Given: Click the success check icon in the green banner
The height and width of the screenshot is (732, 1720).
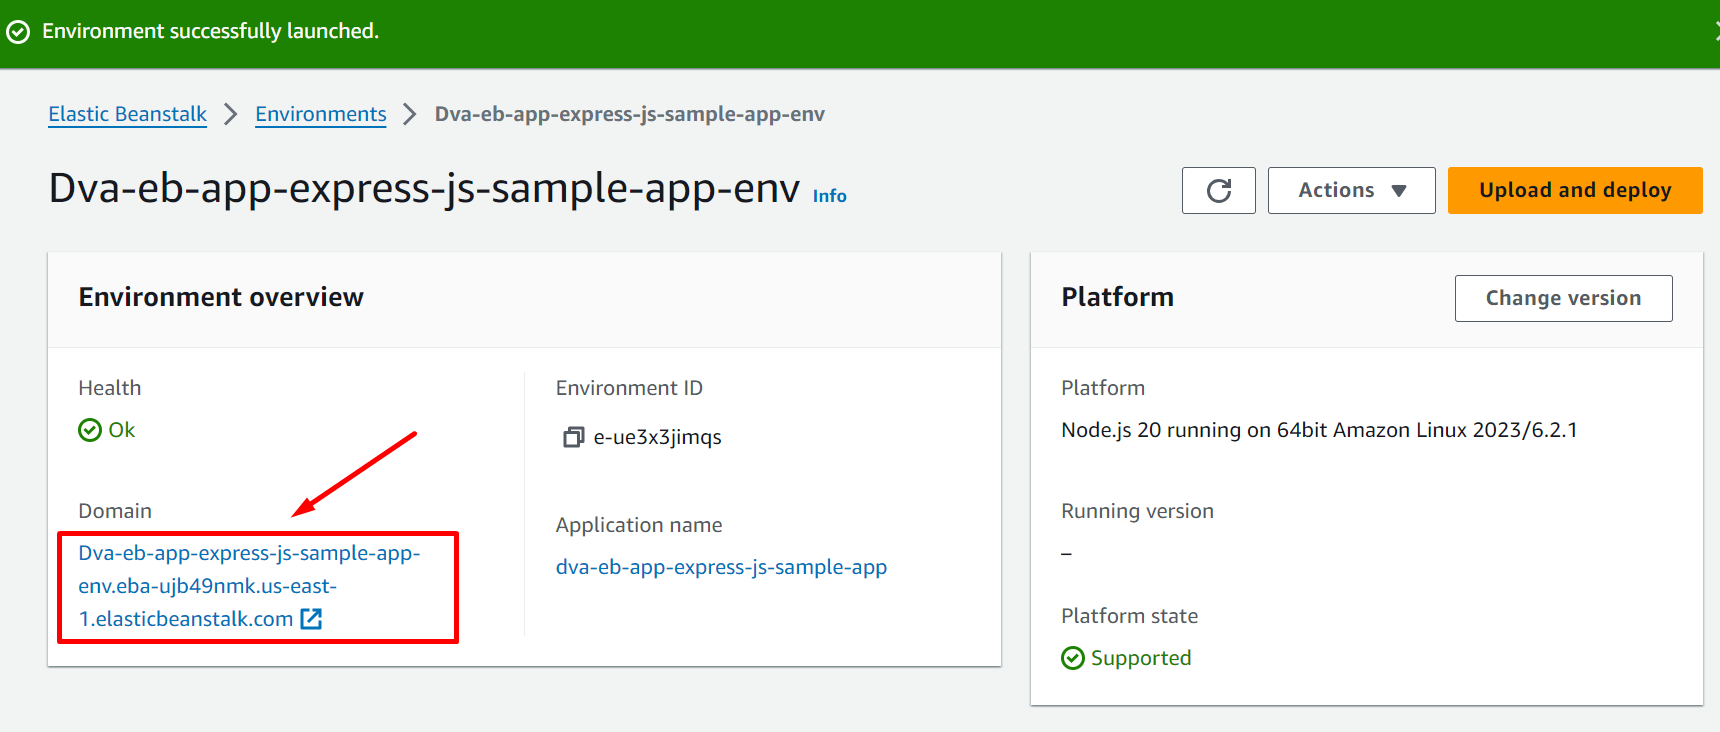Looking at the screenshot, I should tap(18, 32).
